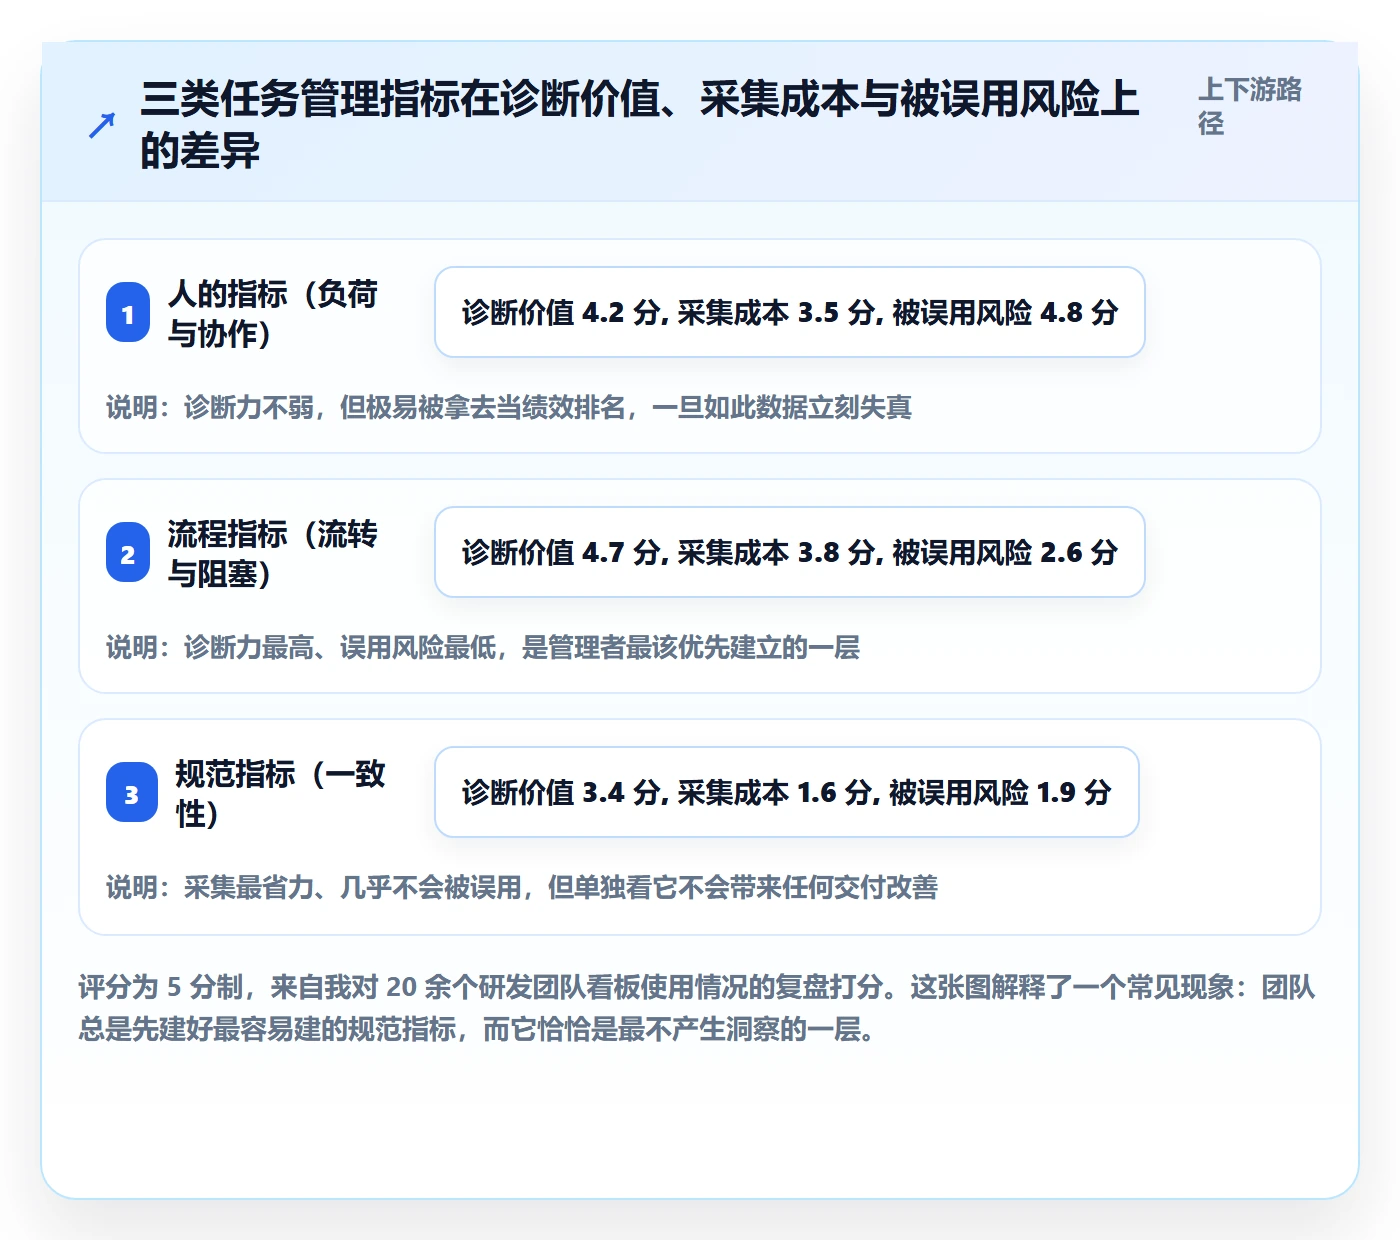Click the number 3 badge for 规范指标
Image resolution: width=1400 pixels, height=1240 pixels.
[x=132, y=793]
